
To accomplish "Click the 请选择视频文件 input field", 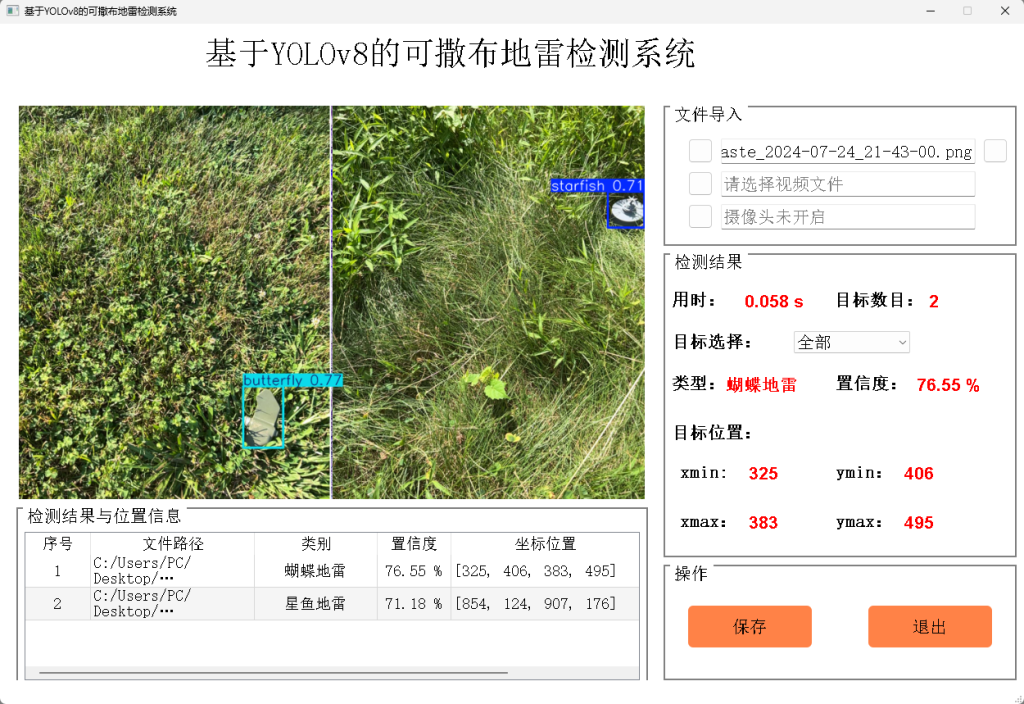I will (847, 184).
